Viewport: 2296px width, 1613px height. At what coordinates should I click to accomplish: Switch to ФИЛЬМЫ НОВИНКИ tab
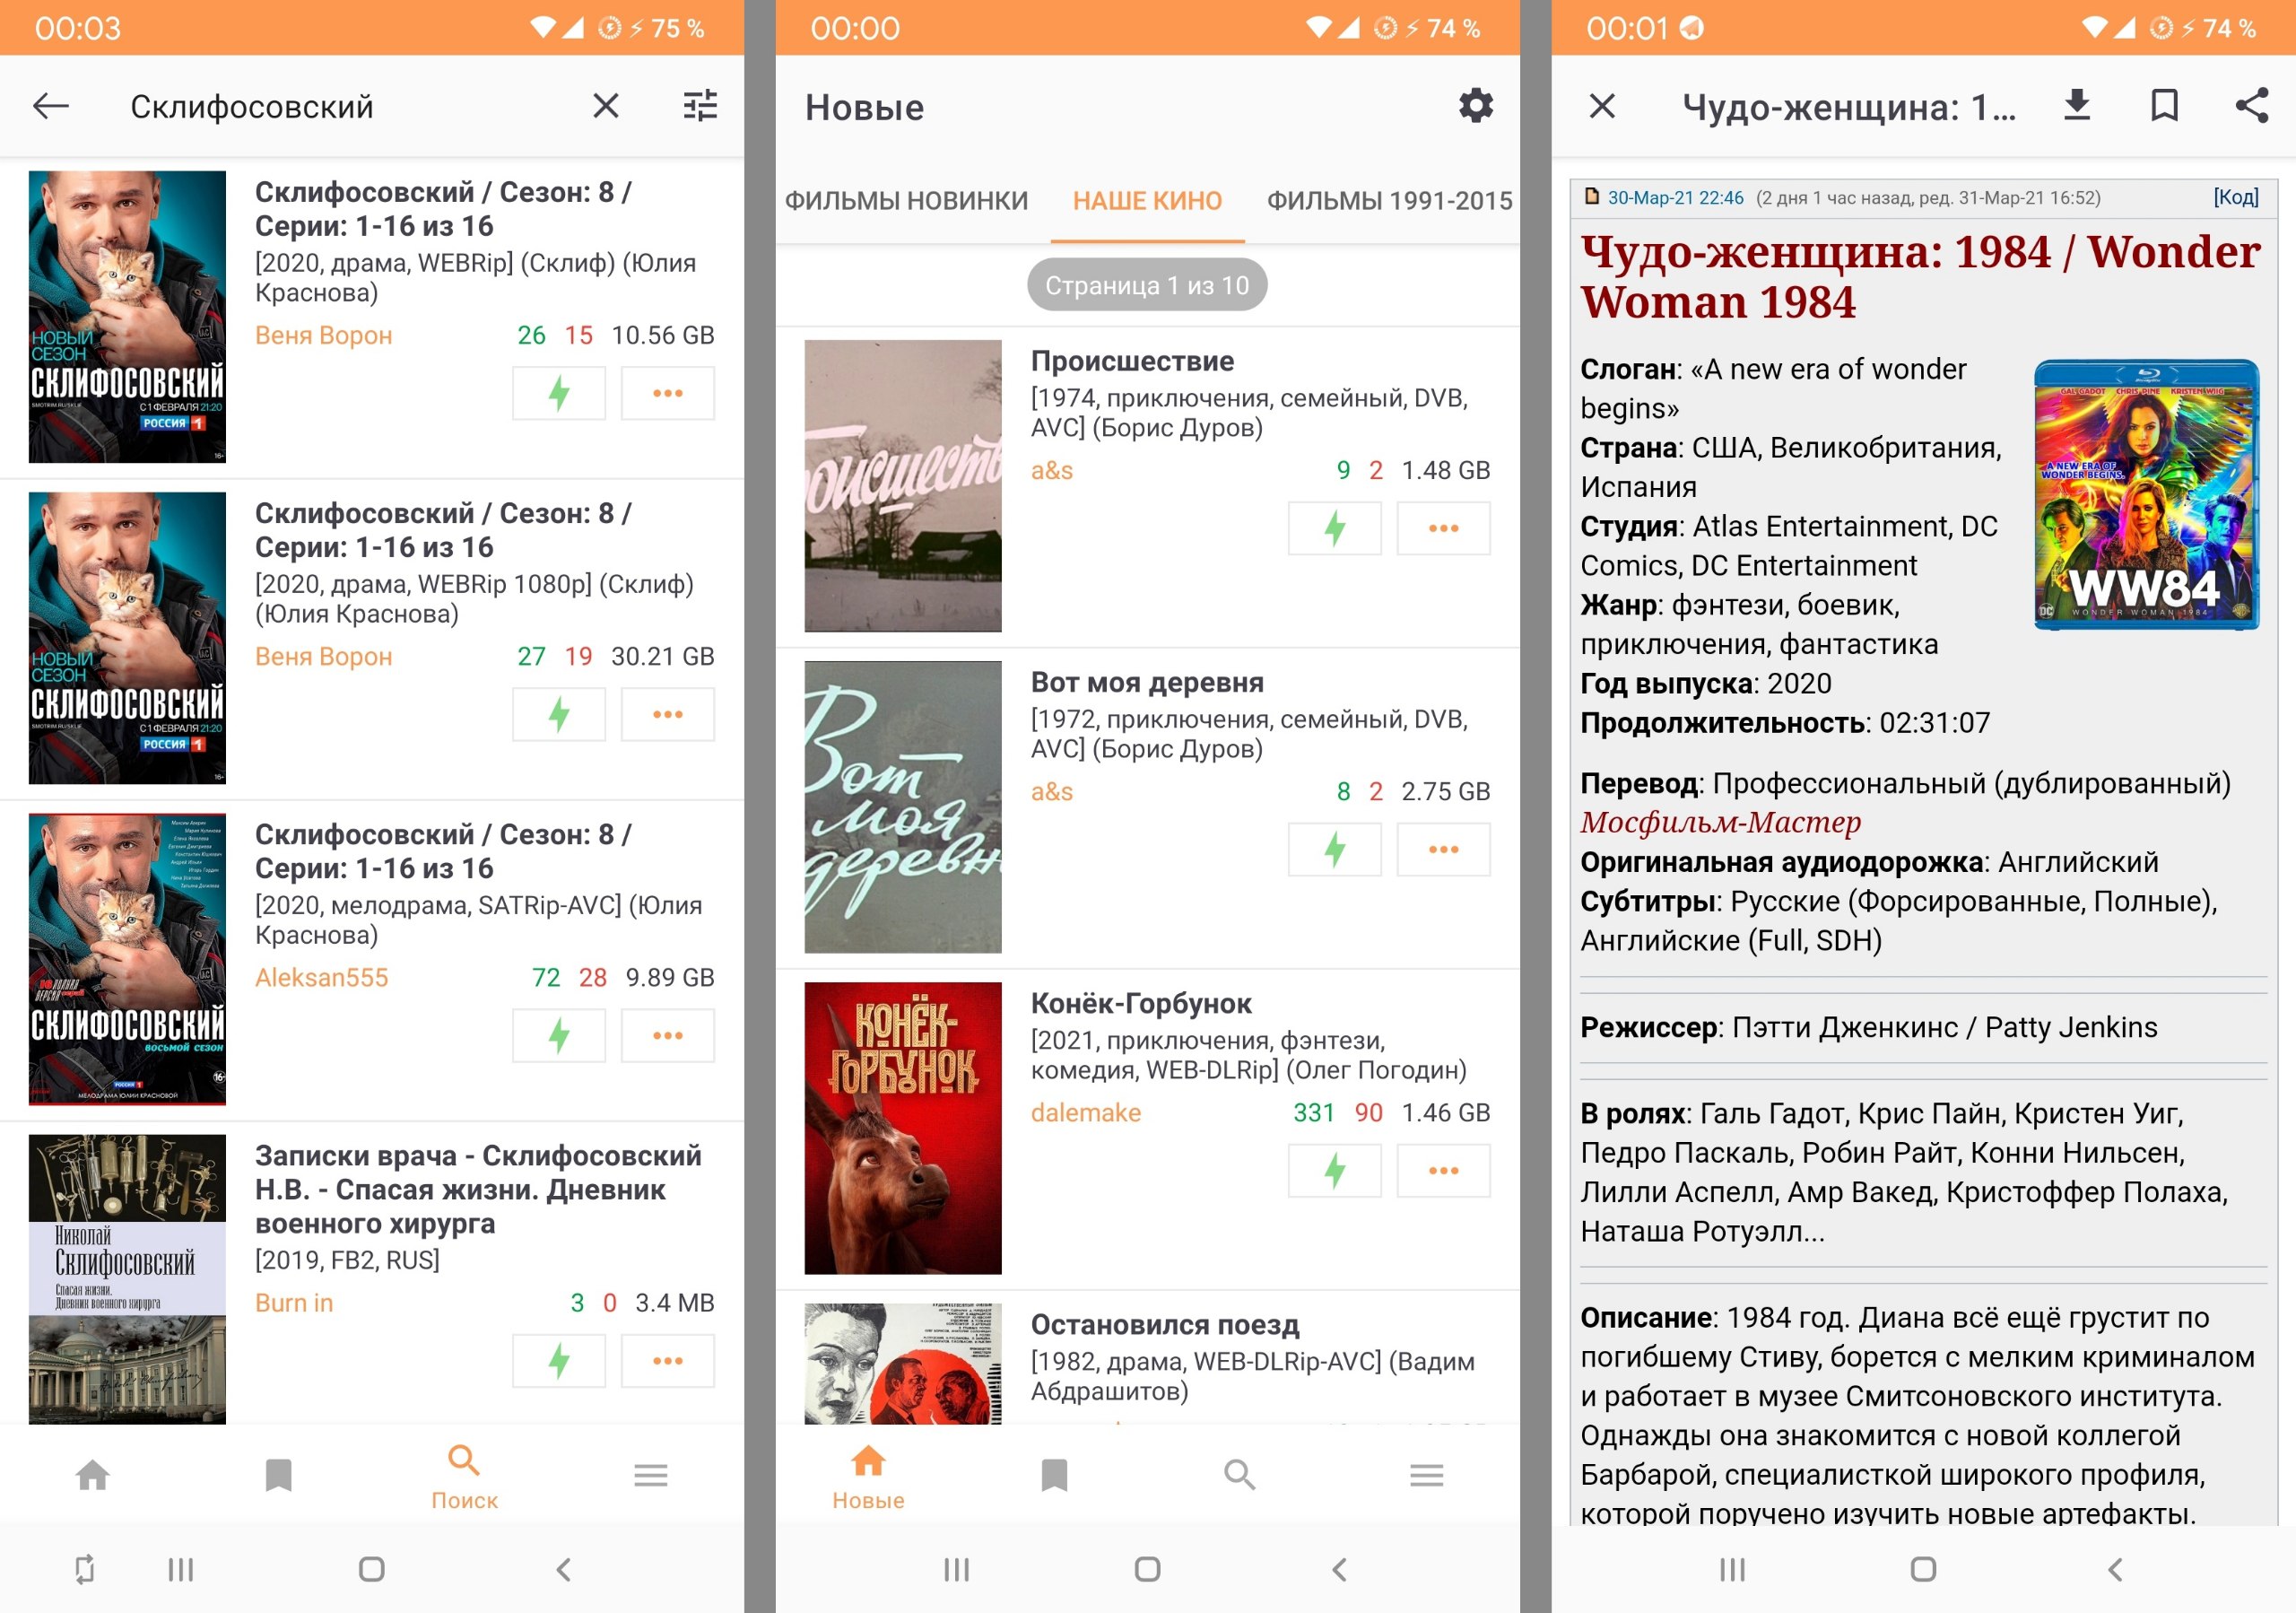click(906, 201)
